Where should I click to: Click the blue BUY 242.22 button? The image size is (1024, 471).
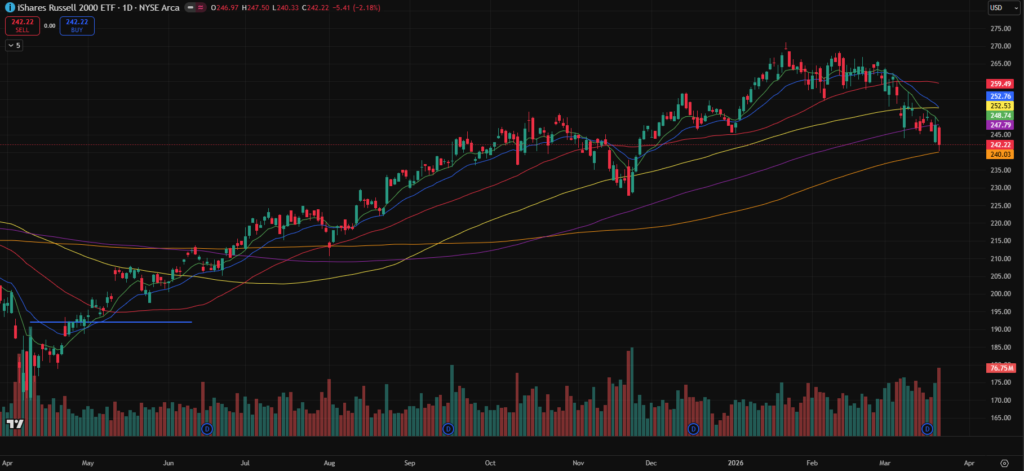tap(77, 25)
